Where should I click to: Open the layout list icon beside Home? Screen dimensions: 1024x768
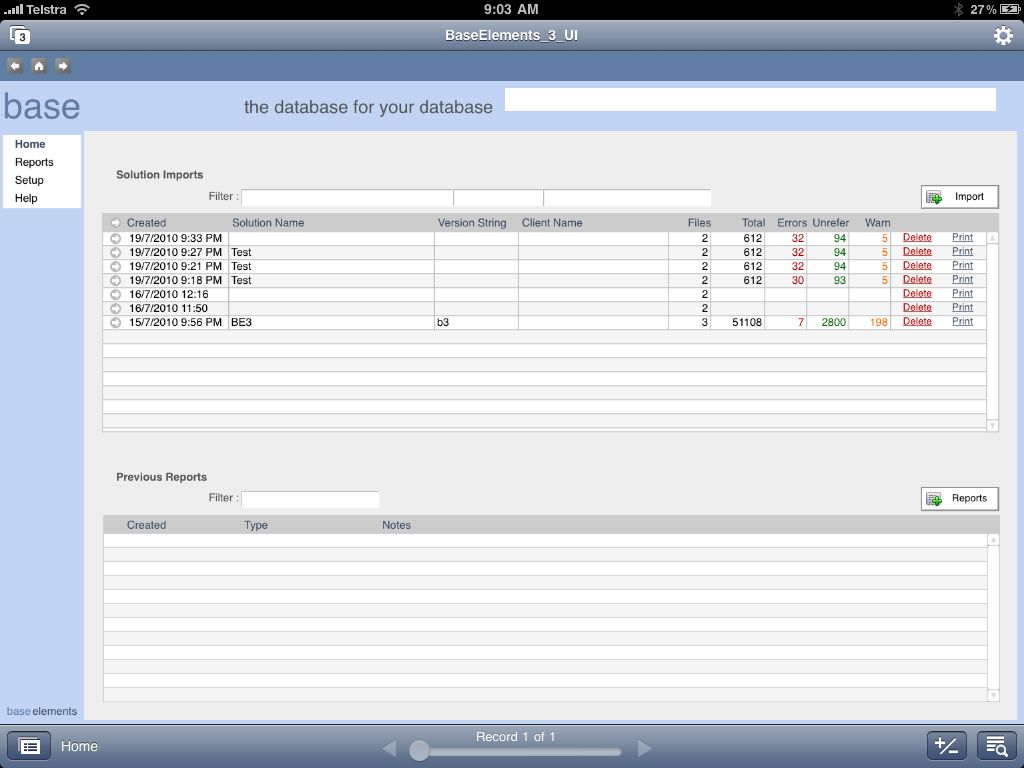click(29, 746)
